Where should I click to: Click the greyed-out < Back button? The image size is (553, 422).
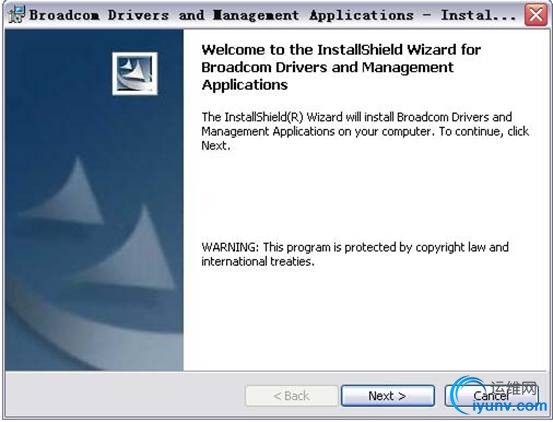(x=292, y=396)
